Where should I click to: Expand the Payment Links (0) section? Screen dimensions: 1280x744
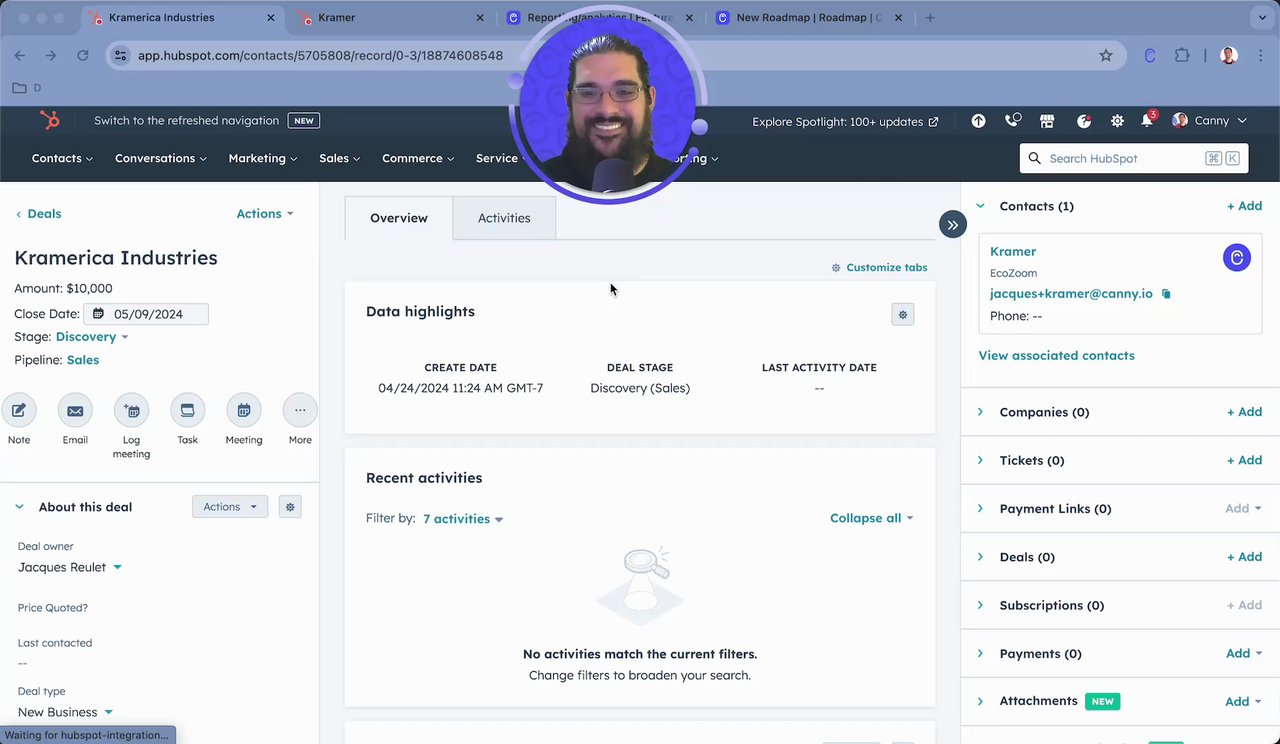tap(980, 509)
